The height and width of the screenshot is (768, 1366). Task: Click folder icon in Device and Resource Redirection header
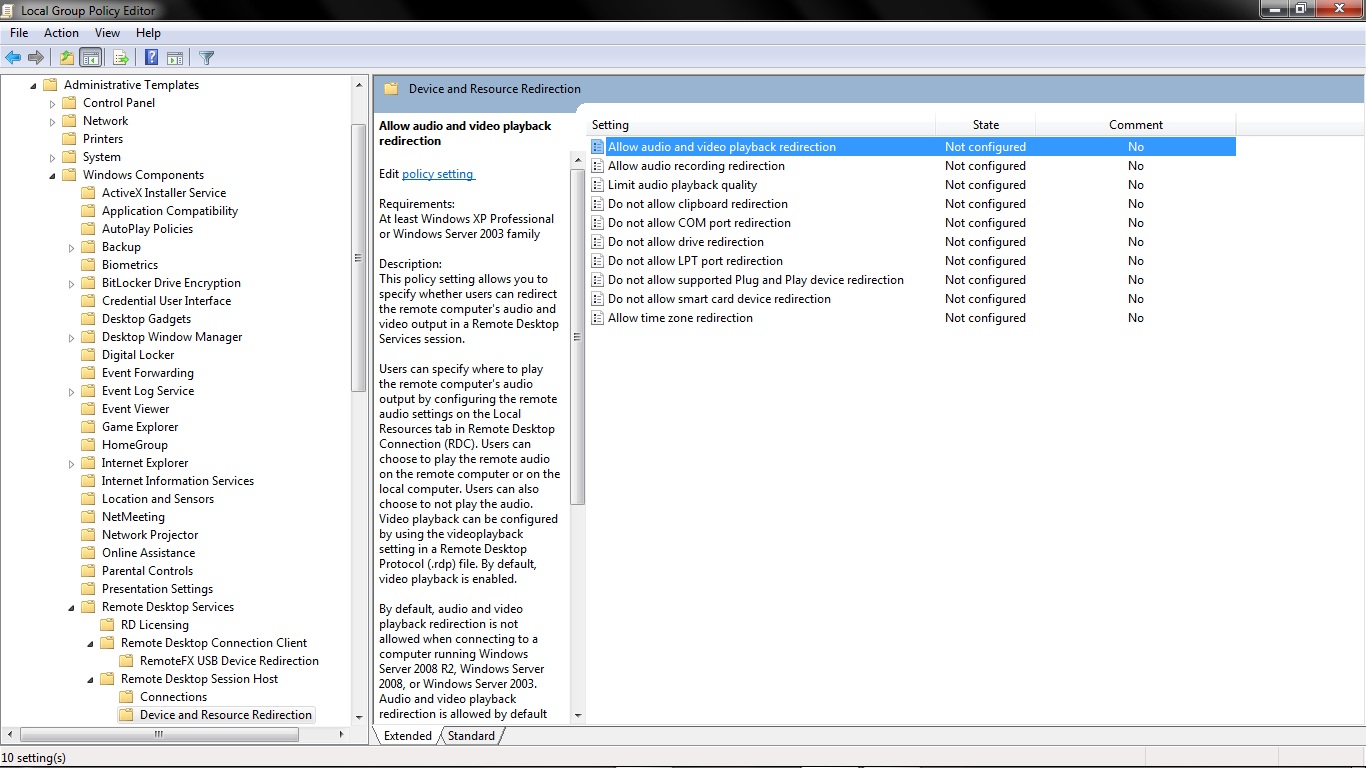[x=392, y=89]
